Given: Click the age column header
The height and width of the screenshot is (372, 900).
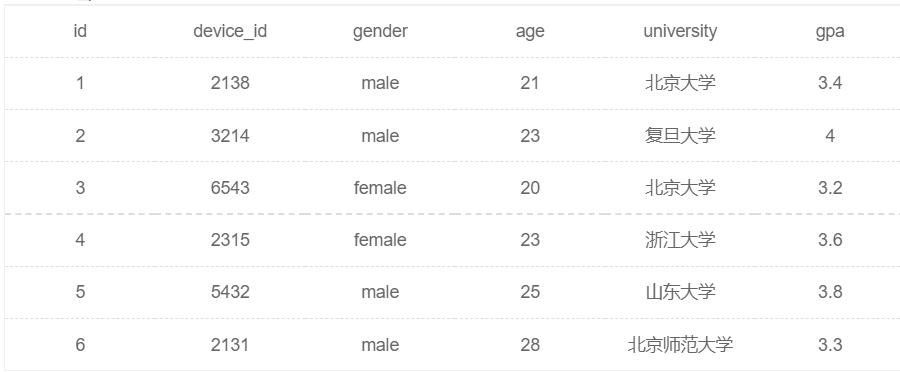Looking at the screenshot, I should (x=530, y=31).
